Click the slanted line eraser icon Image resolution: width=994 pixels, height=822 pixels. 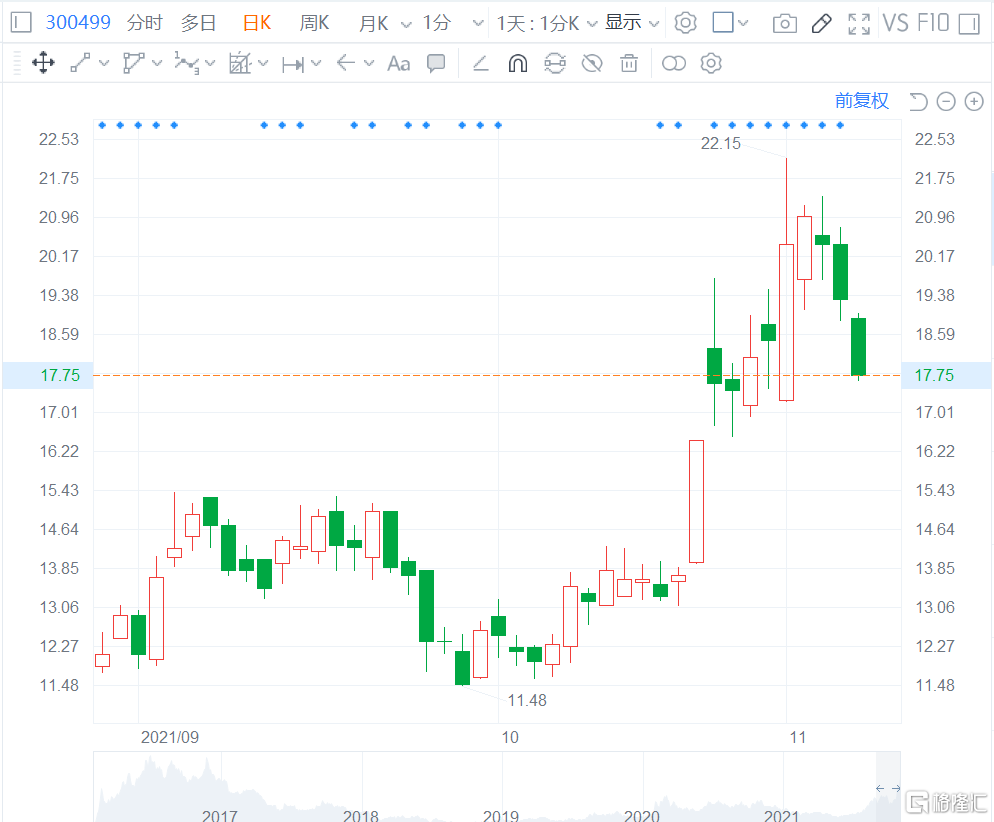(x=481, y=63)
